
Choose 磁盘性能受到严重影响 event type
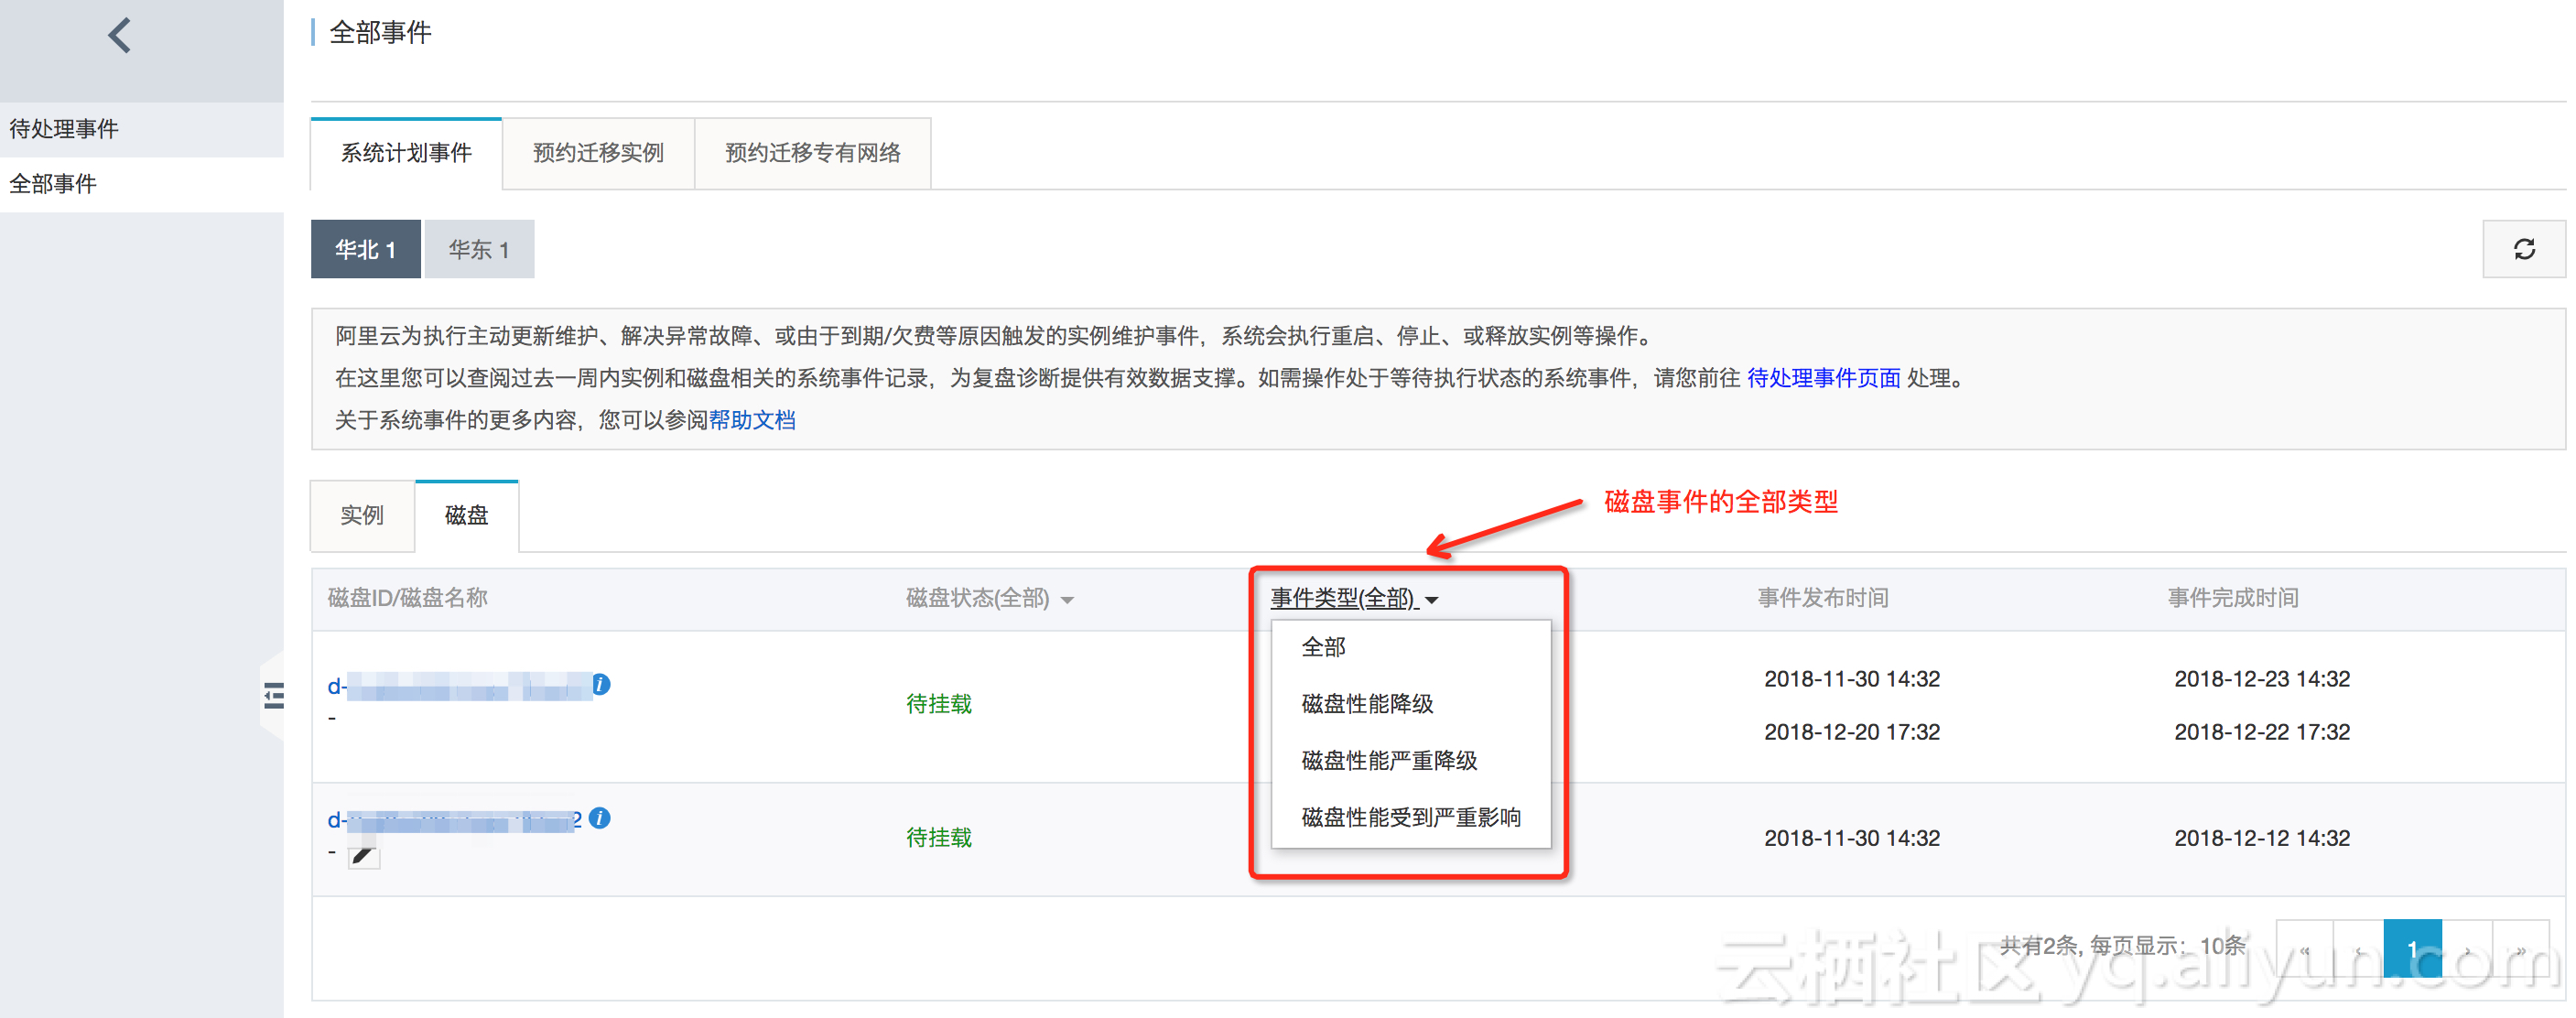point(1411,818)
